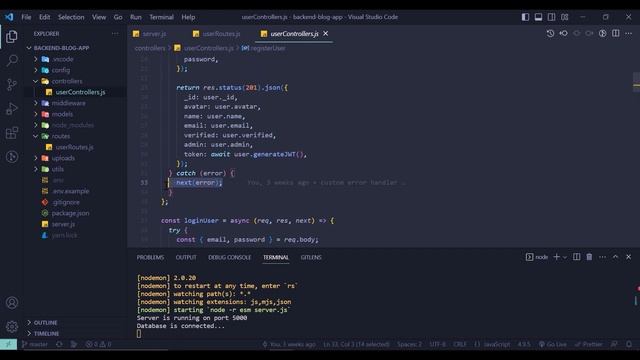This screenshot has height=360, width=640.
Task: Maximize the panel size with chevron
Action: [x=616, y=257]
